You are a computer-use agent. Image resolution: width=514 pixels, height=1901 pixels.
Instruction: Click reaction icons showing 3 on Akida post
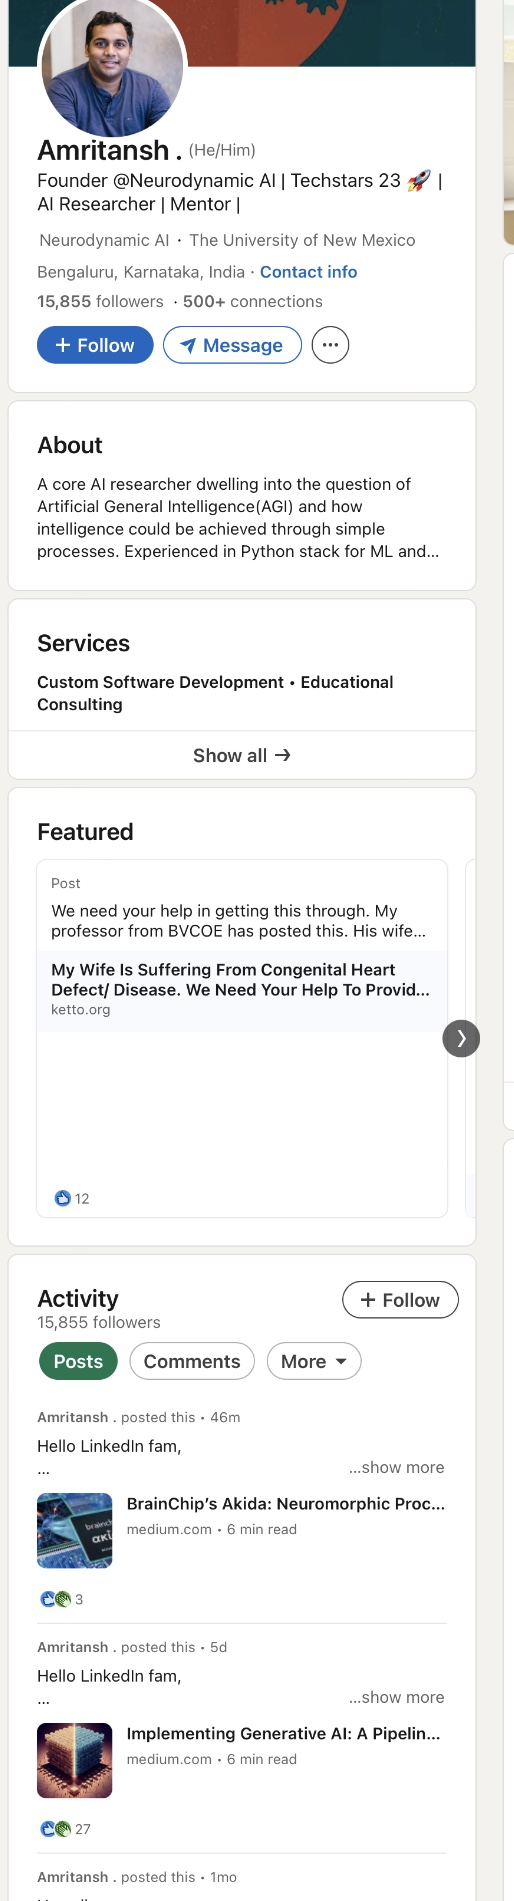click(56, 1599)
